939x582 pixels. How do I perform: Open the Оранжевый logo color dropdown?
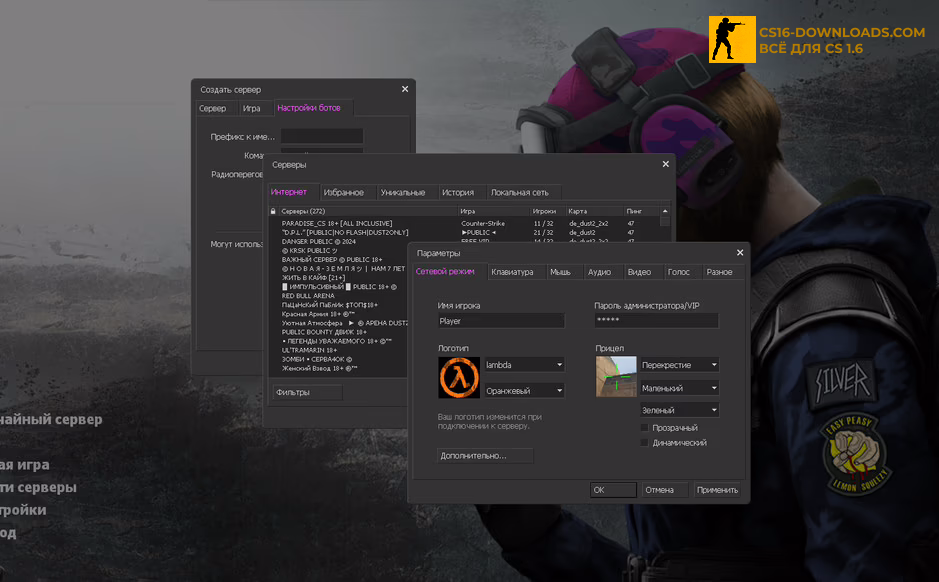point(524,390)
